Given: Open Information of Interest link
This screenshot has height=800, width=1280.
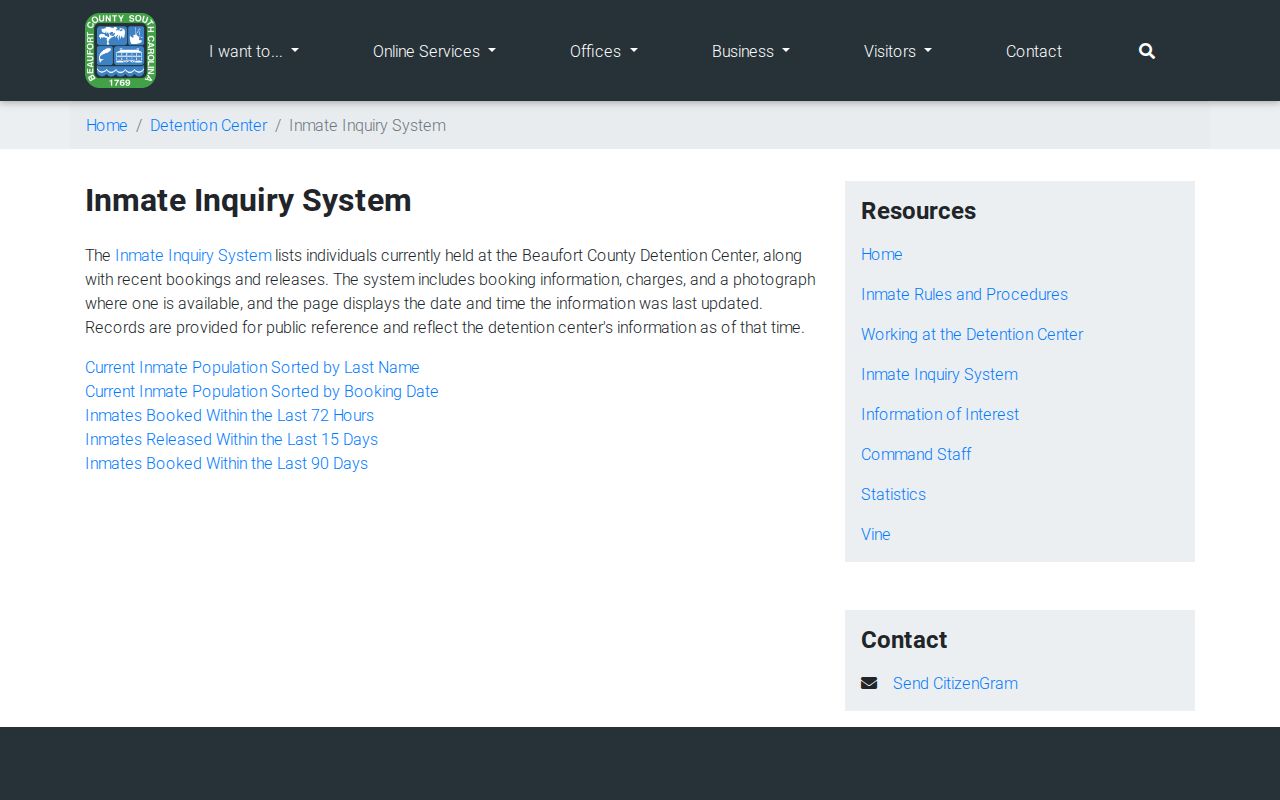Looking at the screenshot, I should (940, 414).
